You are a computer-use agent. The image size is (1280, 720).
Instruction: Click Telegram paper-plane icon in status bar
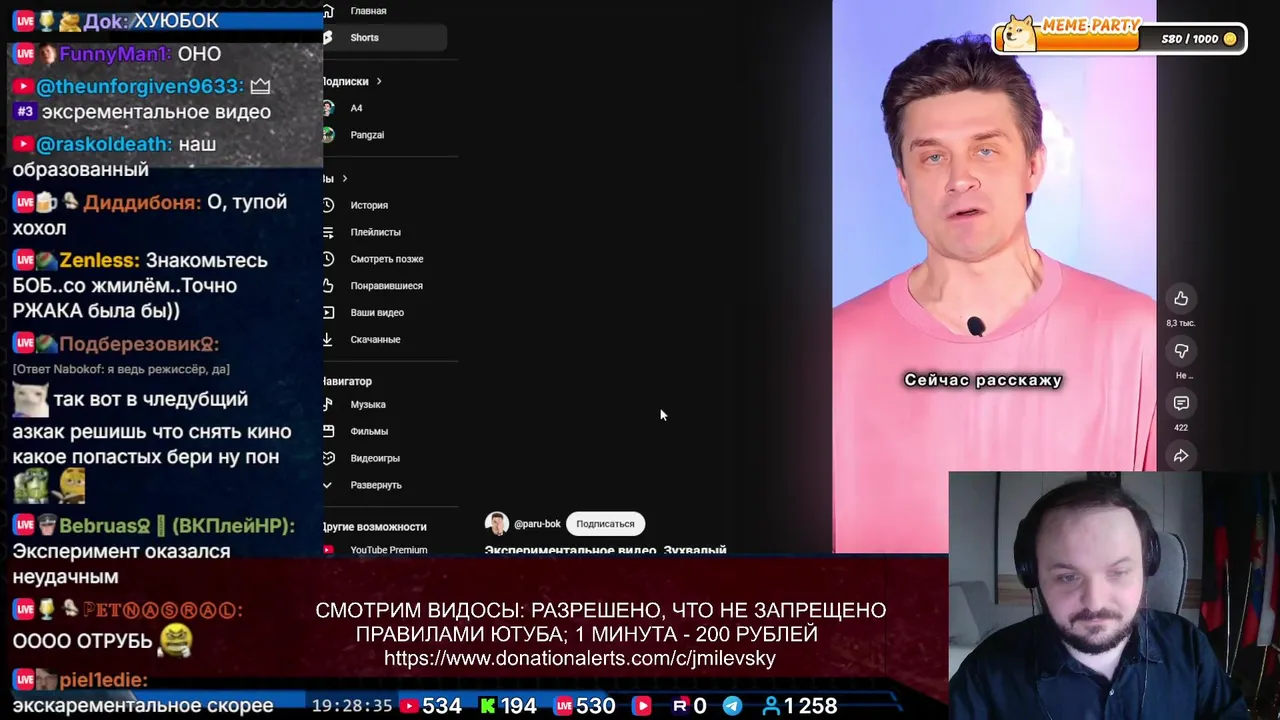(x=732, y=706)
